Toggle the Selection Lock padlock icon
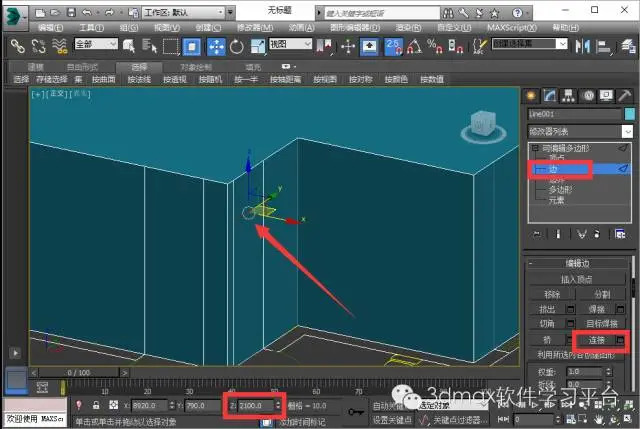This screenshot has width=640, height=429. coord(96,405)
